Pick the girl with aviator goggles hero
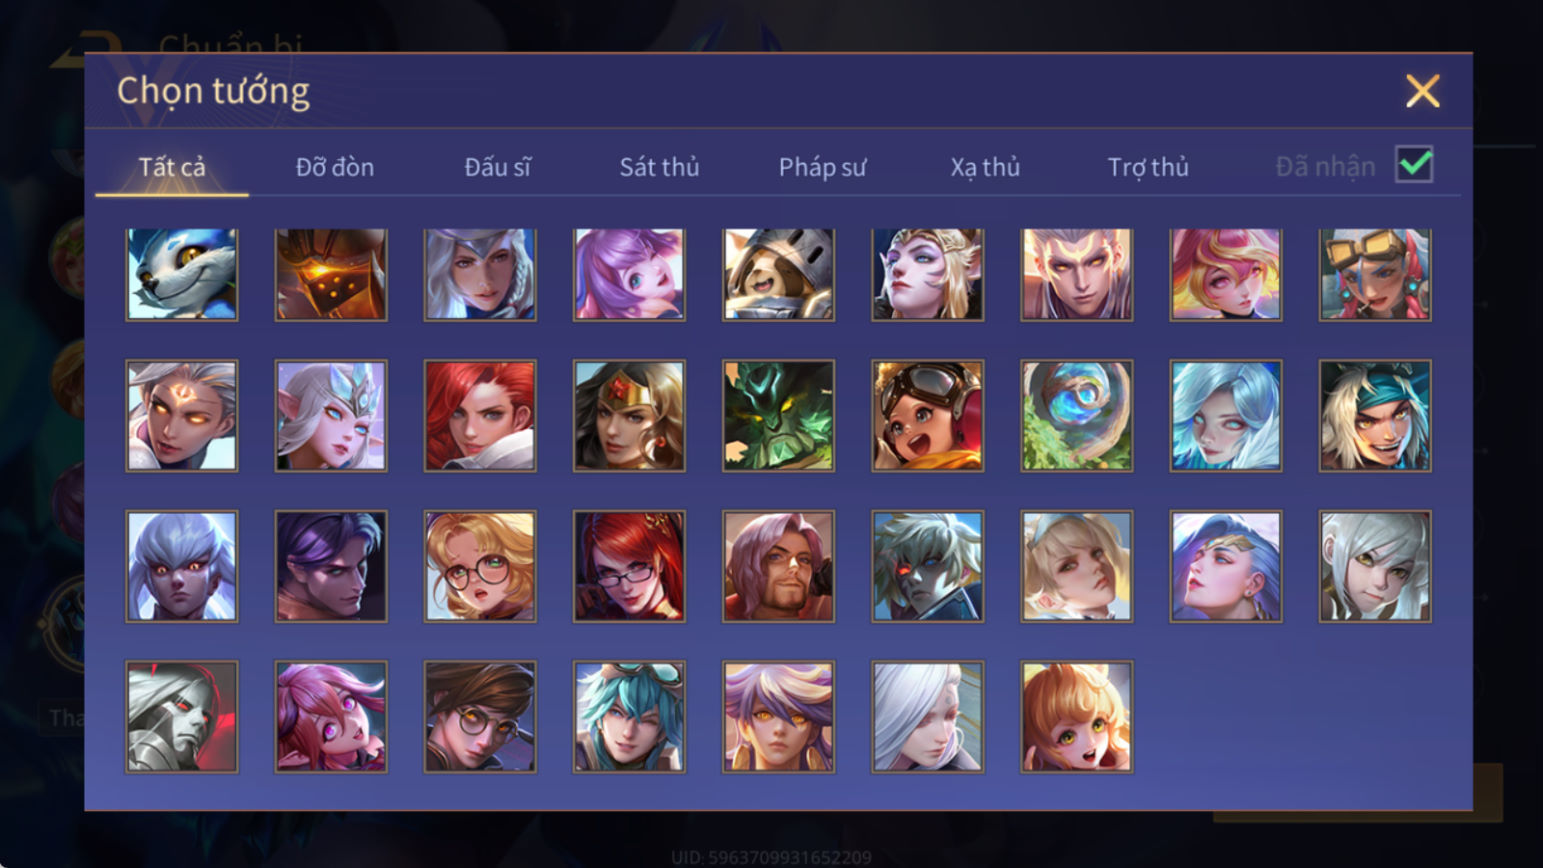The width and height of the screenshot is (1543, 868). [927, 416]
